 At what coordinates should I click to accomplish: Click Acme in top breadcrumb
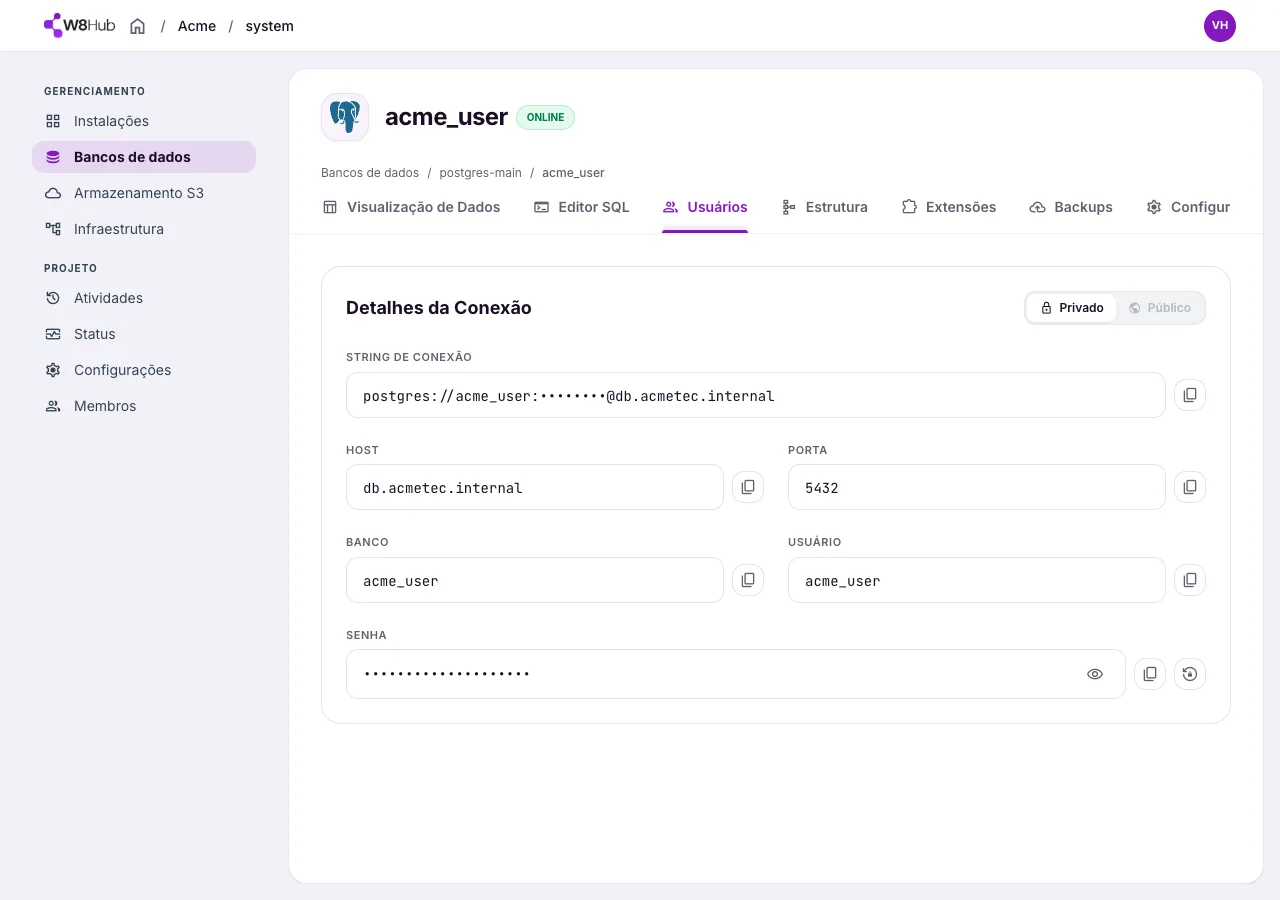click(197, 26)
